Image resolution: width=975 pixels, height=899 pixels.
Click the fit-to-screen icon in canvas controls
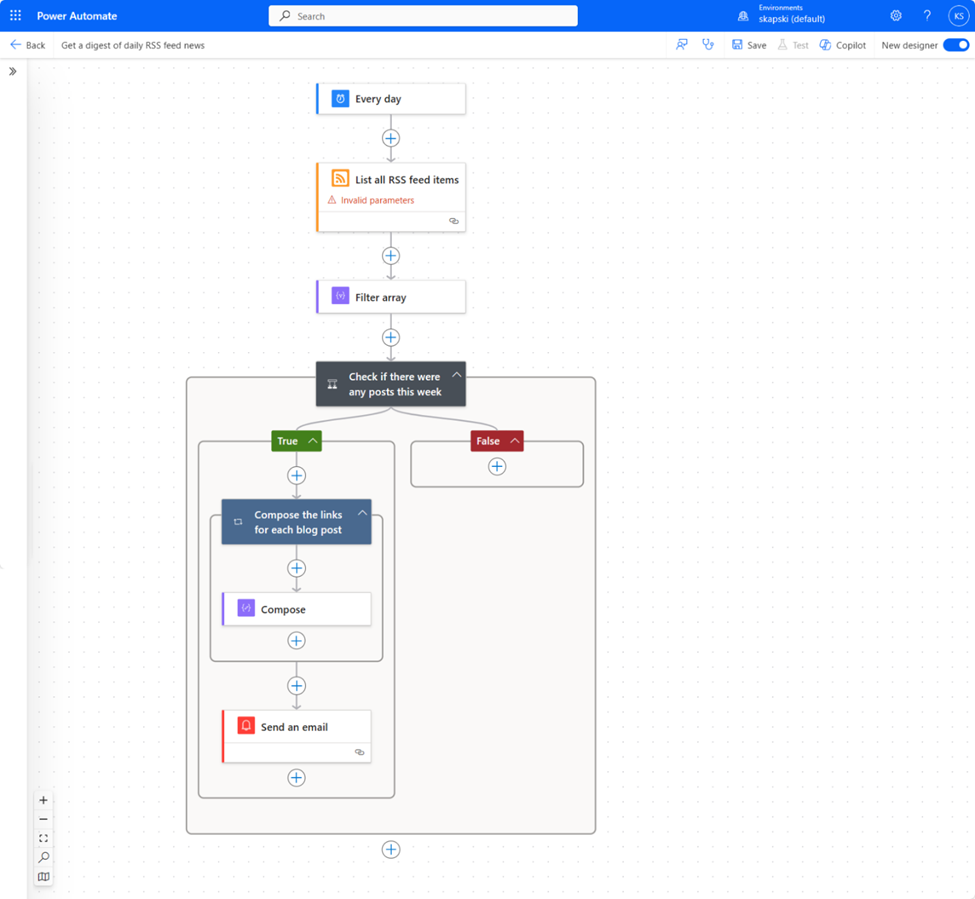(43, 838)
